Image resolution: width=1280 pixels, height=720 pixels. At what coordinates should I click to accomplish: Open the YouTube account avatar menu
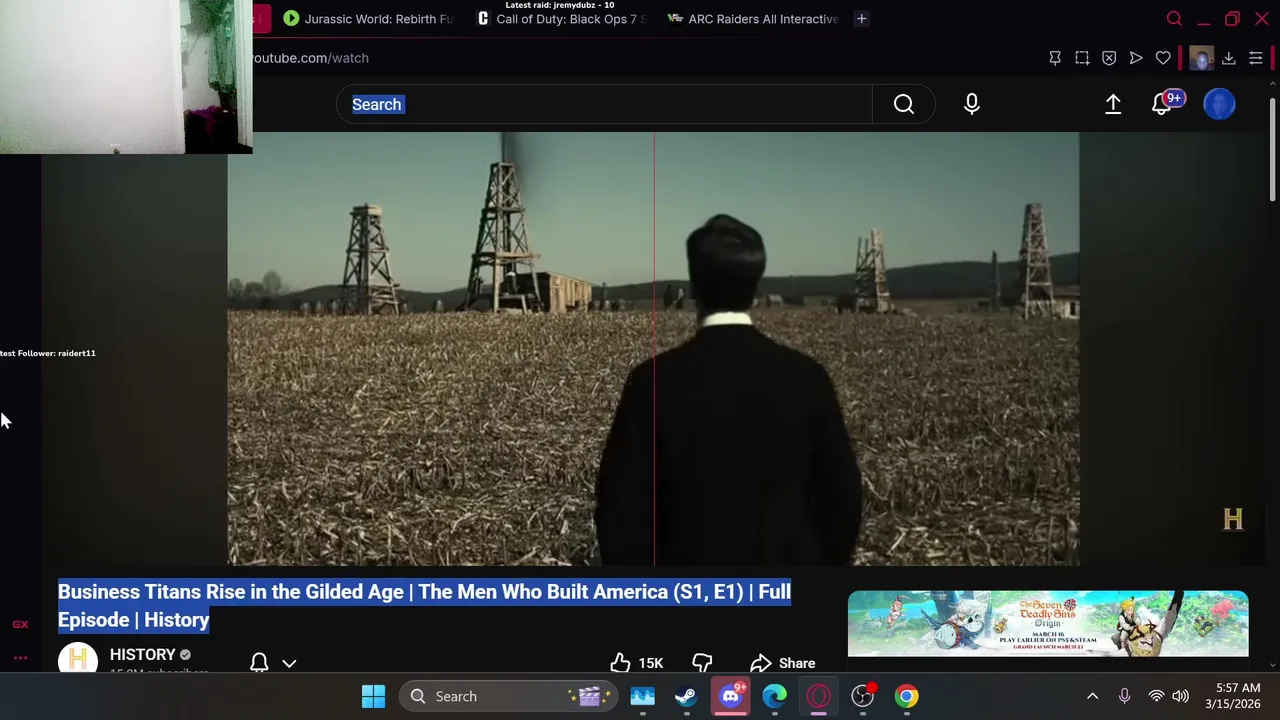tap(1219, 104)
